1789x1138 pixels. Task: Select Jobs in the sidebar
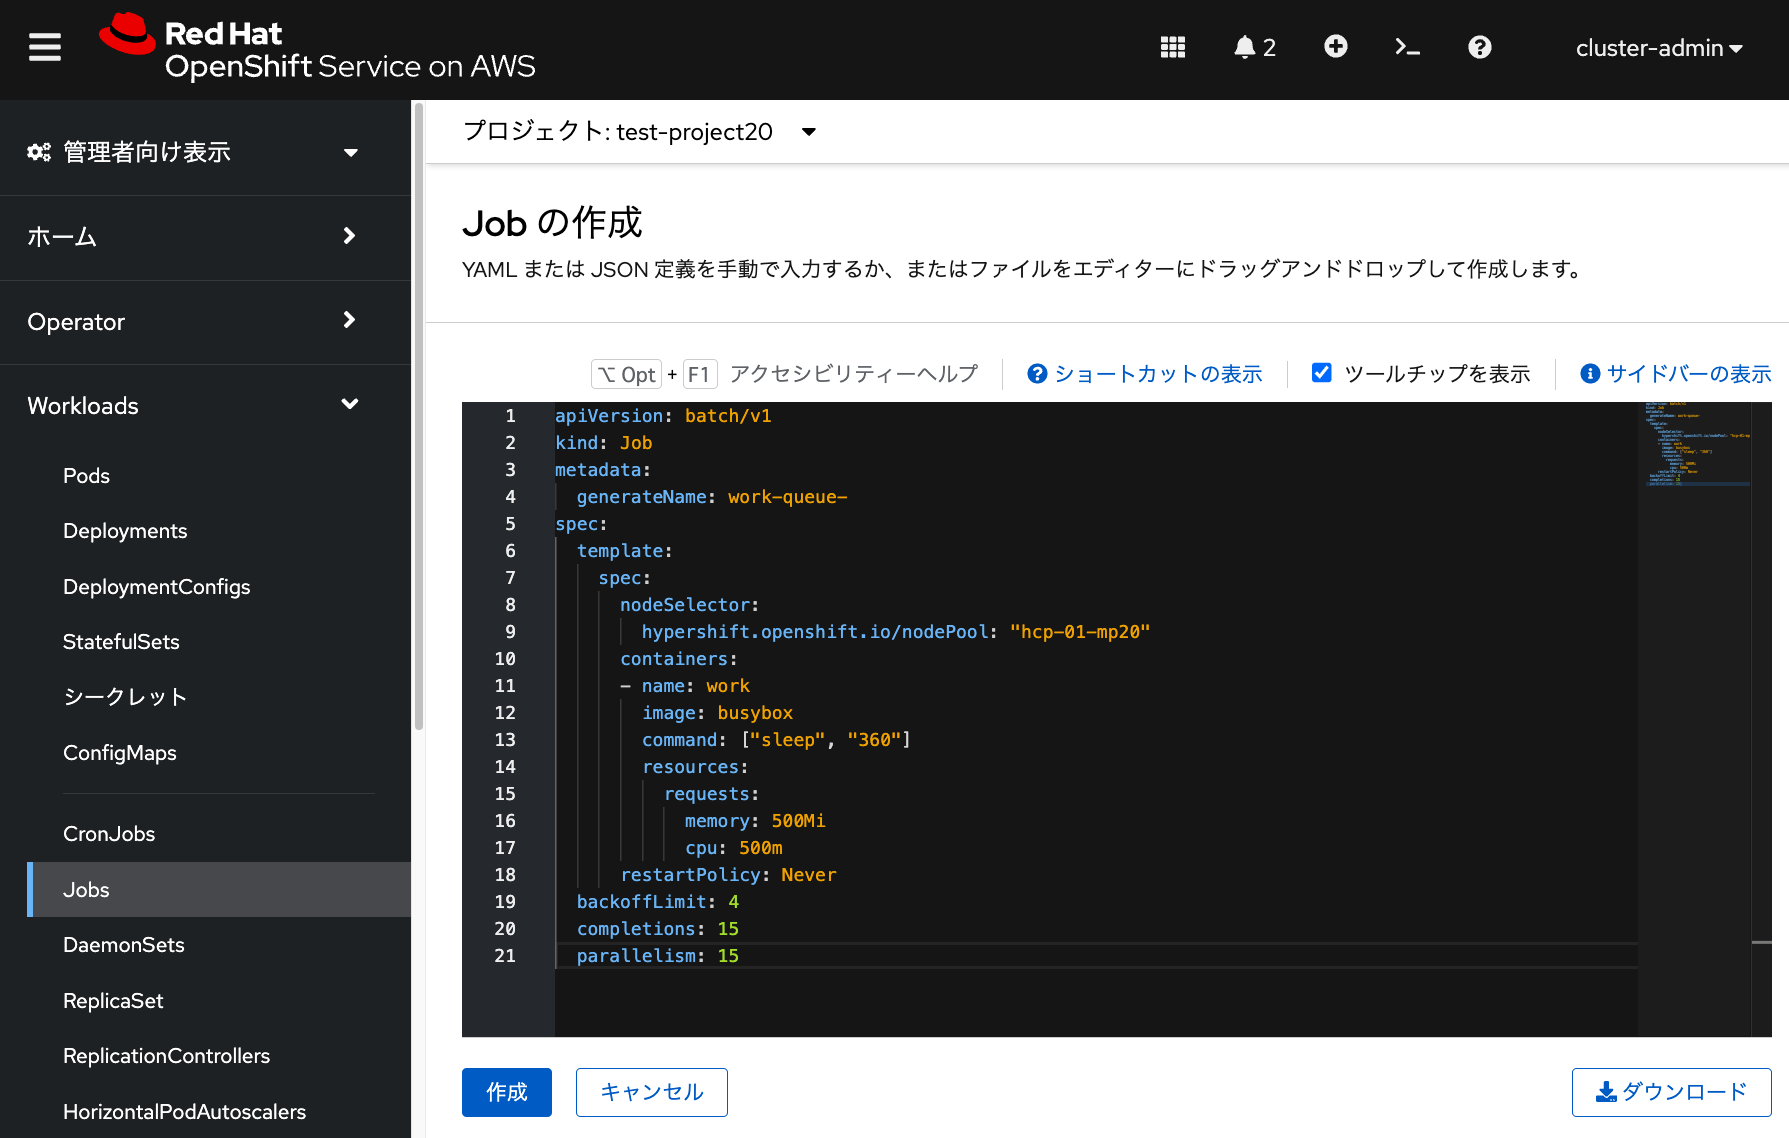[219, 890]
